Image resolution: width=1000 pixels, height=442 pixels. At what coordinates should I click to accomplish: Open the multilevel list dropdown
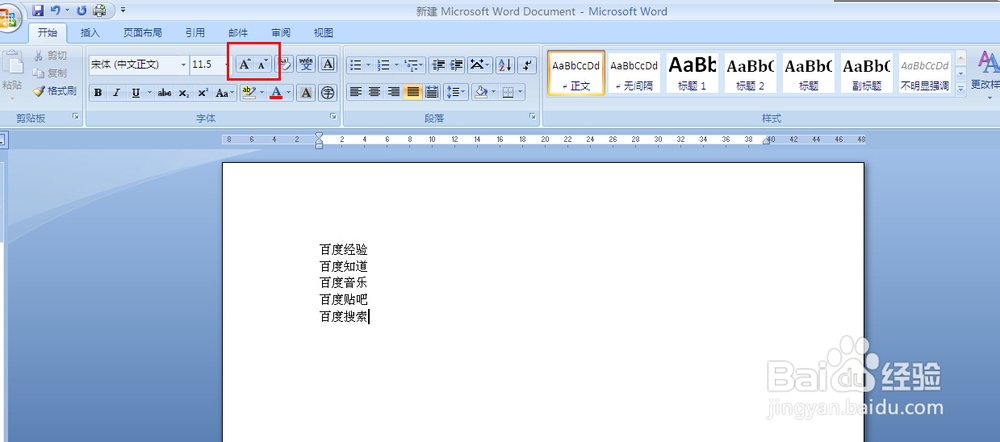click(x=415, y=64)
